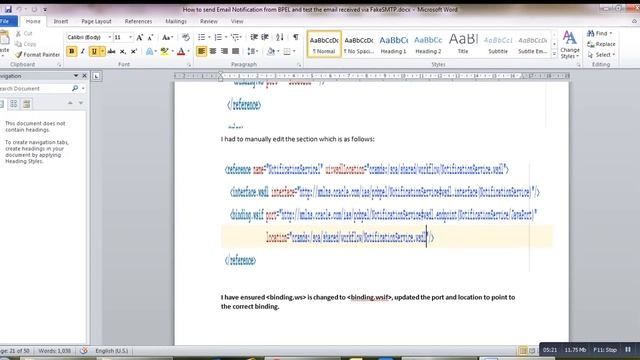
Task: Toggle Justify alignment
Action: pyautogui.click(x=236, y=51)
